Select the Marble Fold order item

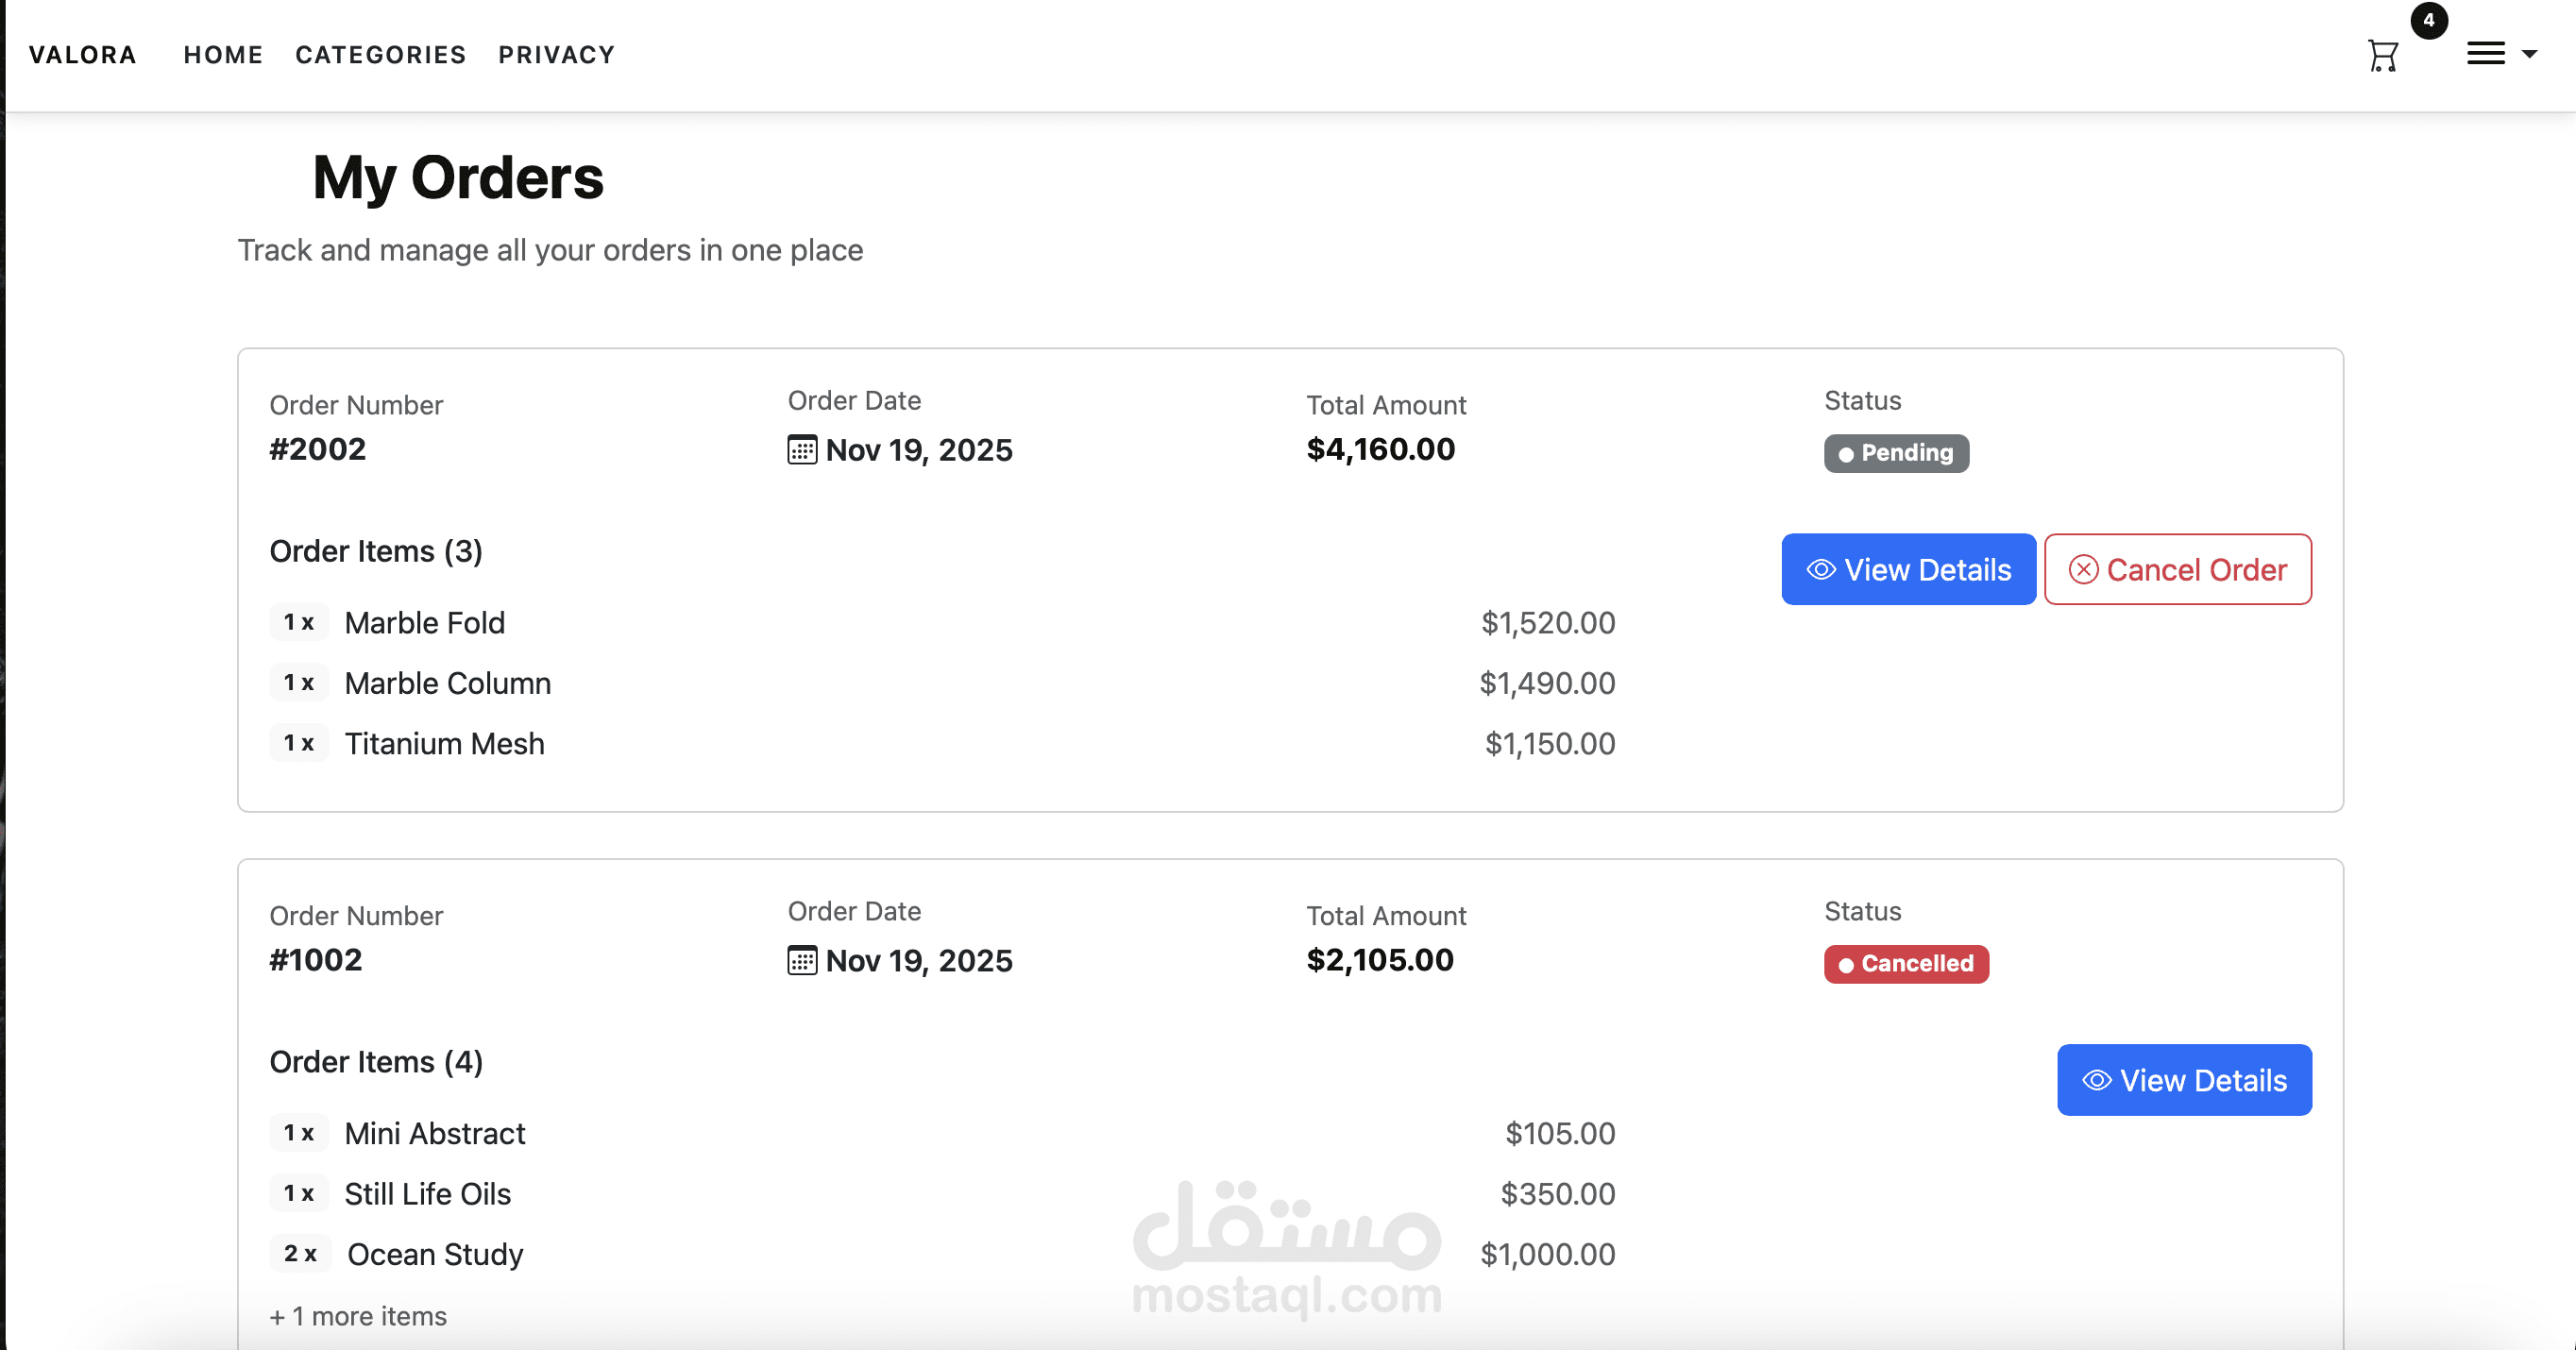(x=424, y=623)
